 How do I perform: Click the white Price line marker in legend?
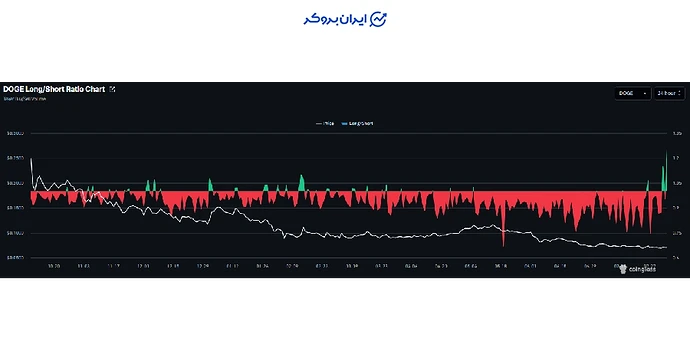click(x=319, y=124)
